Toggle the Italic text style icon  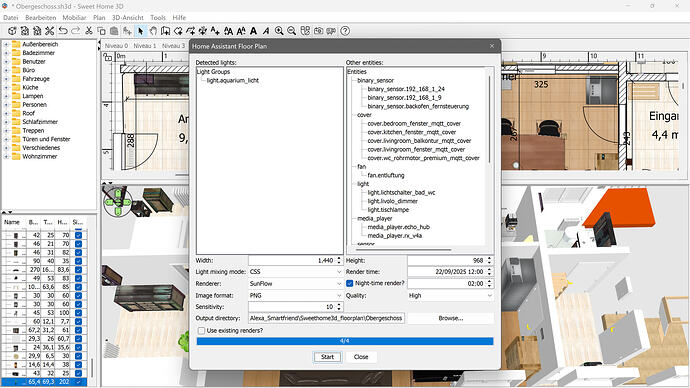click(x=266, y=31)
